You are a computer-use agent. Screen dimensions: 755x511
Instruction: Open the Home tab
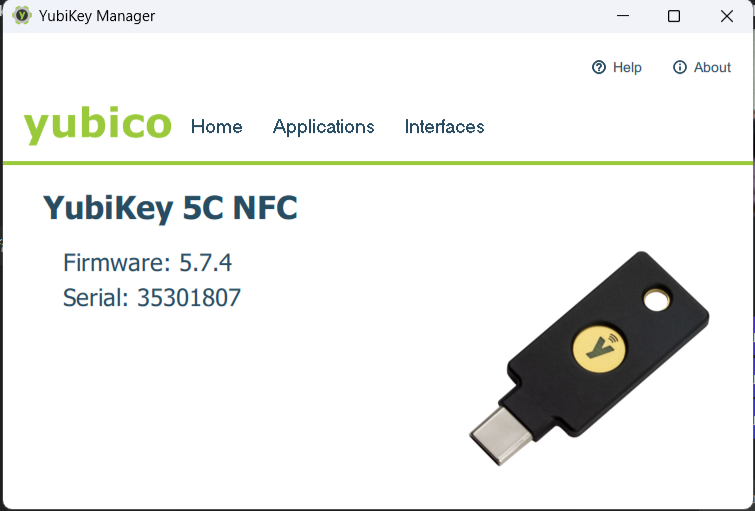pyautogui.click(x=216, y=127)
